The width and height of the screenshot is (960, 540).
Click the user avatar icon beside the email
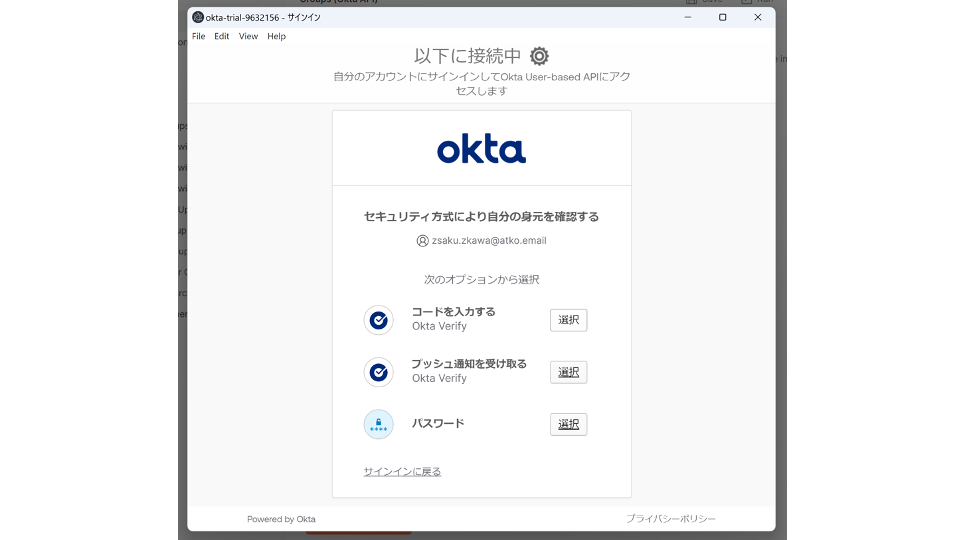pyautogui.click(x=422, y=241)
